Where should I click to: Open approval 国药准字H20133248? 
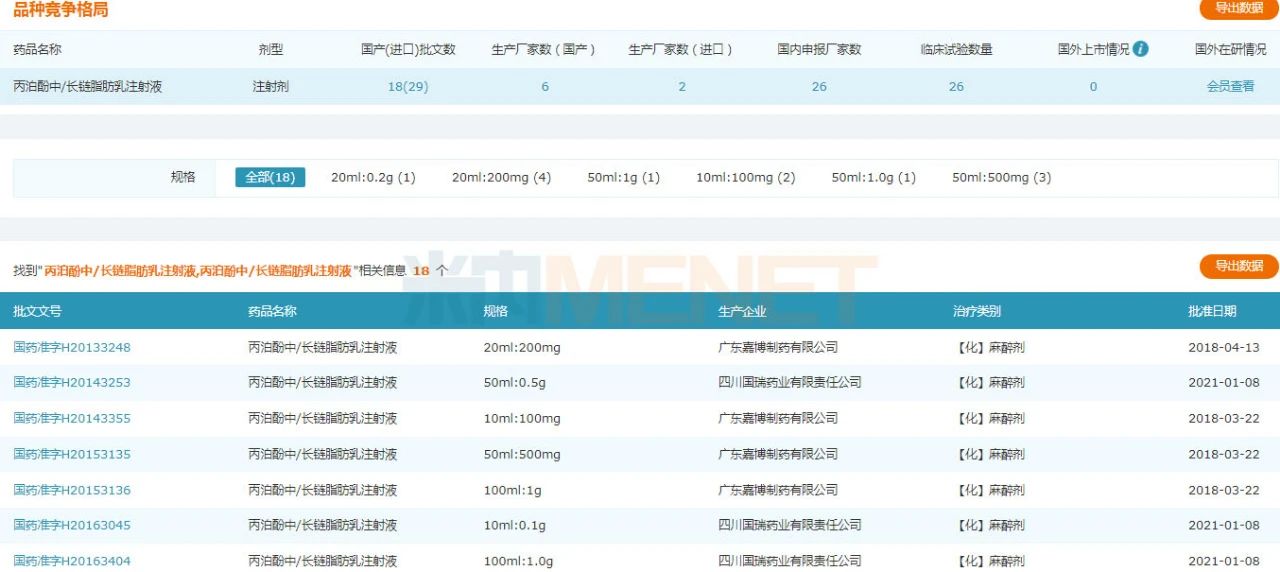72,347
